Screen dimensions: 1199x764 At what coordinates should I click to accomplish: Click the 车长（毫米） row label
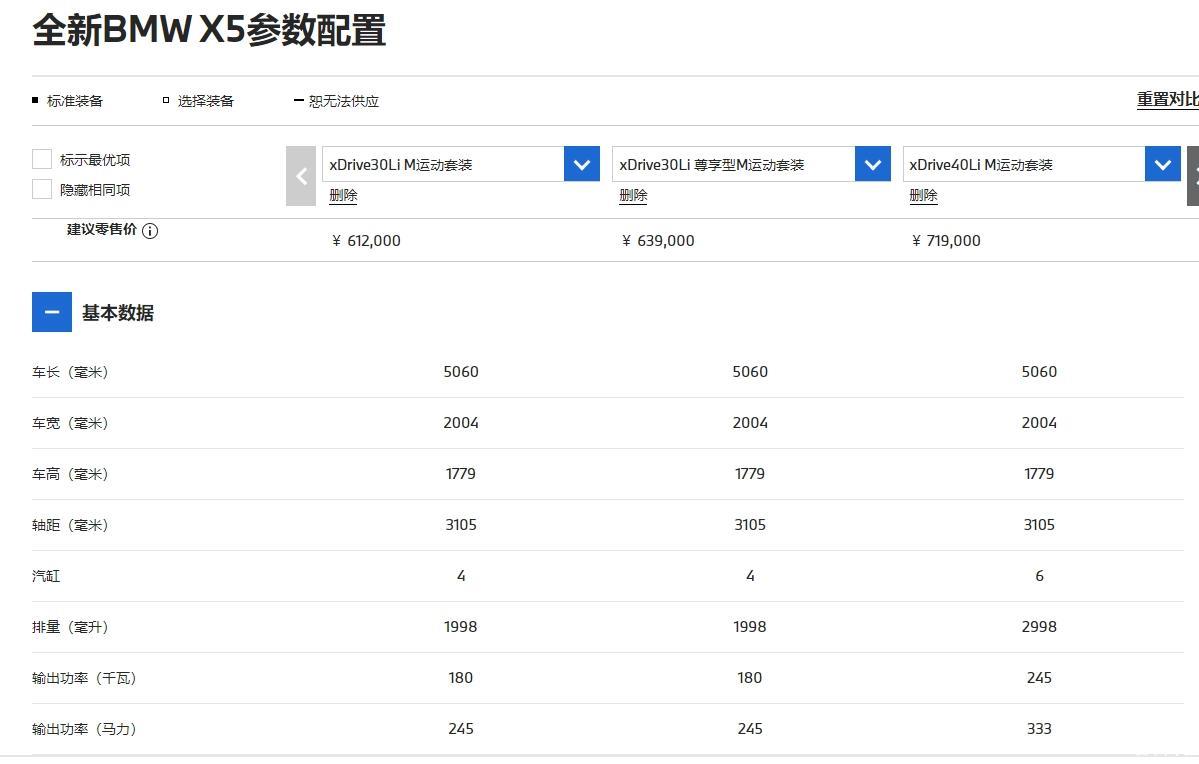pyautogui.click(x=70, y=372)
